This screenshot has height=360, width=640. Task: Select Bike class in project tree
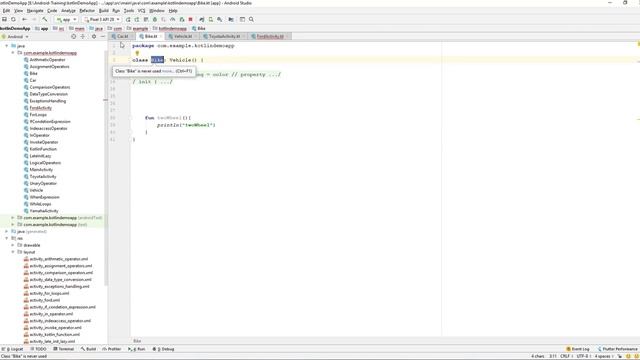point(33,73)
